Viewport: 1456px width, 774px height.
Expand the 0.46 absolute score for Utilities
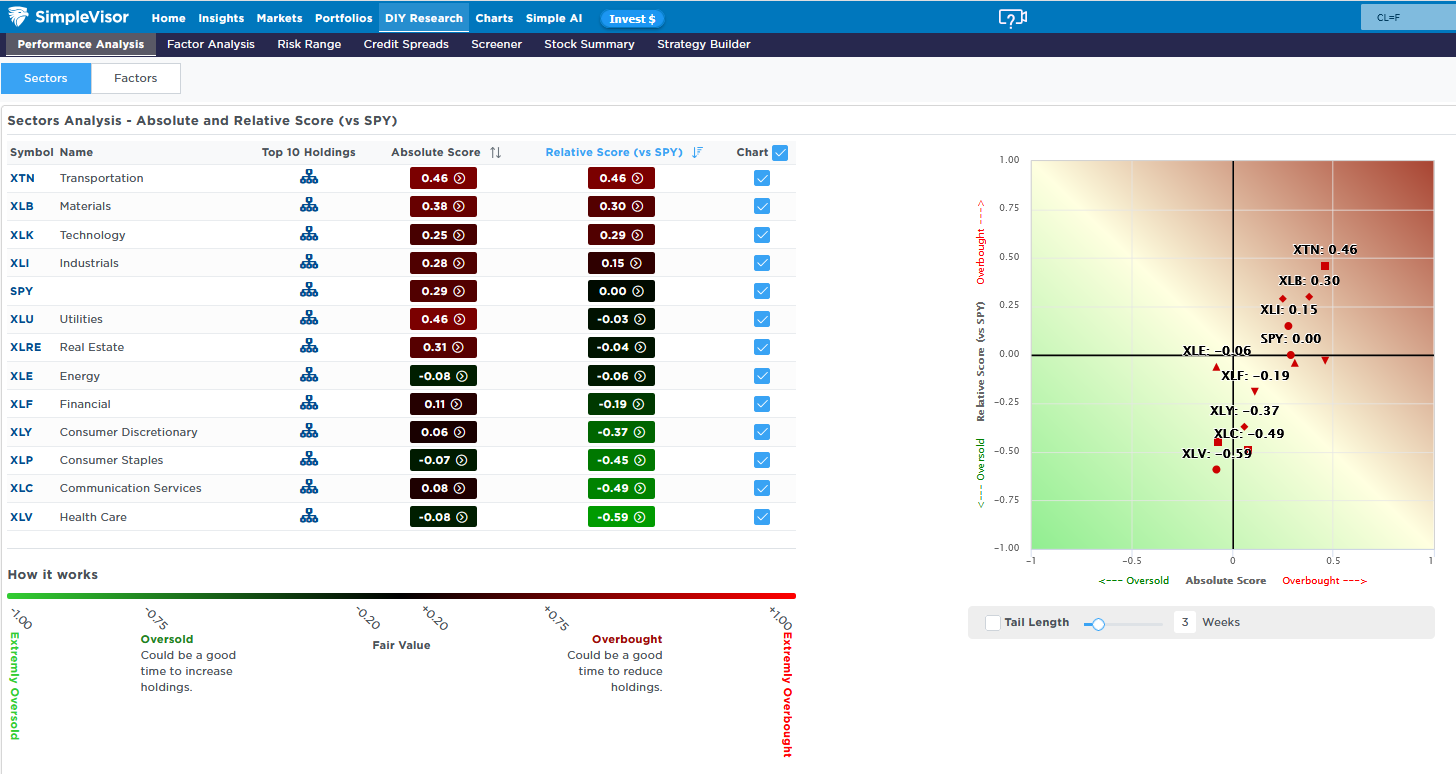coord(443,319)
